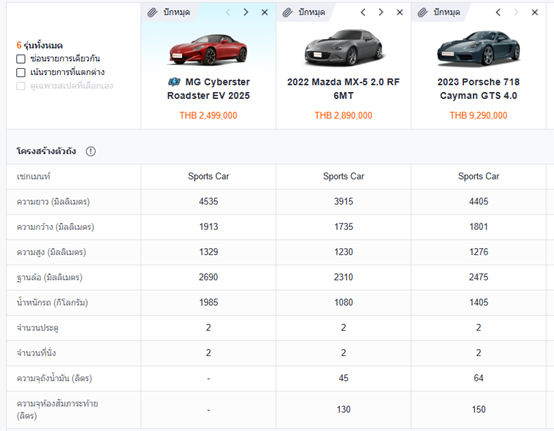Pin the Mazda MX-5 column with paperclip icon
This screenshot has height=431, width=554.
288,13
